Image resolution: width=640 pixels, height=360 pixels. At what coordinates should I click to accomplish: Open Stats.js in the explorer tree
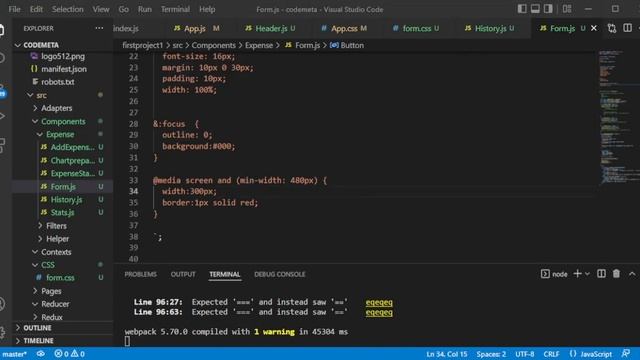tap(62, 213)
